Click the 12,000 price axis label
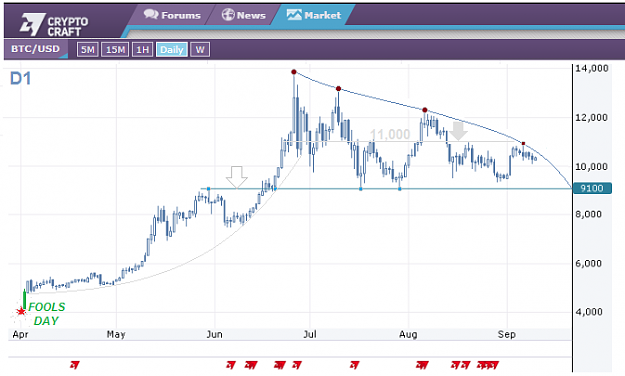 pos(592,118)
